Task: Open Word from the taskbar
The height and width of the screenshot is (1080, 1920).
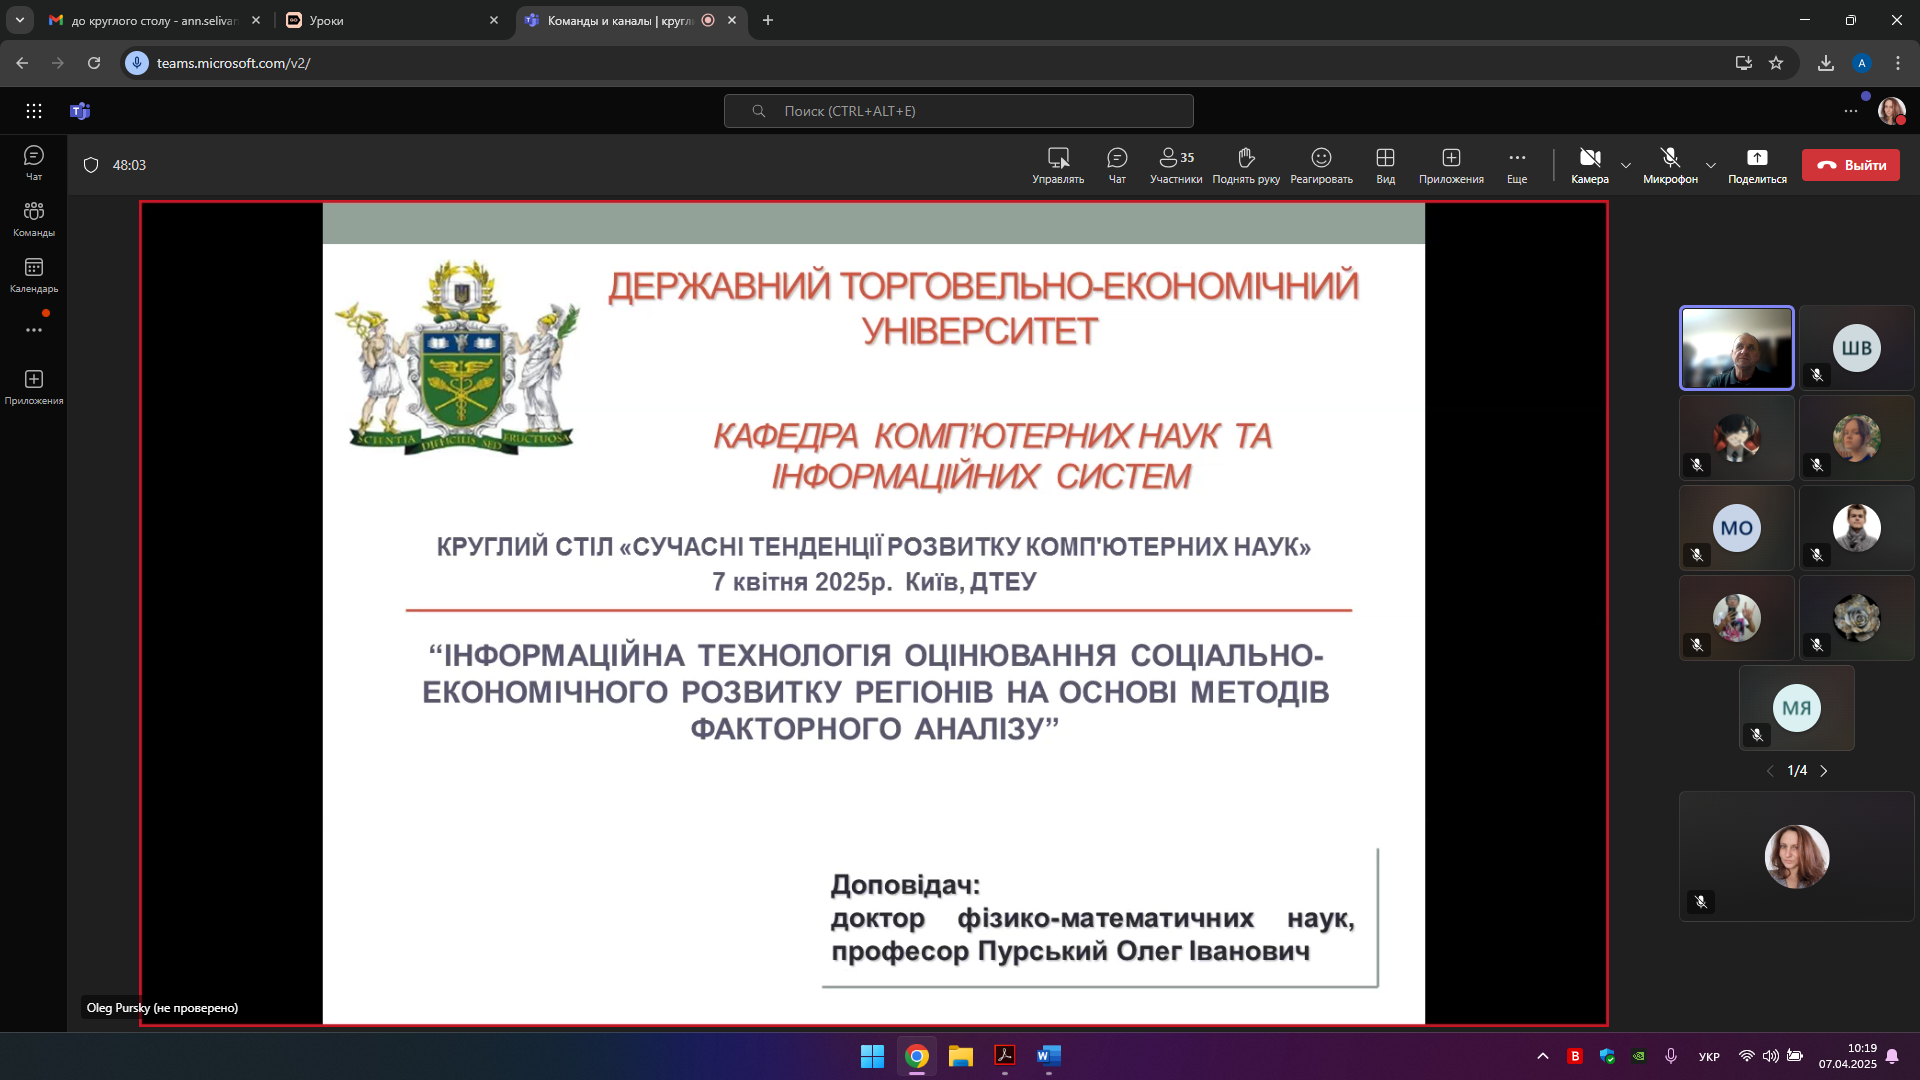Action: [x=1049, y=1056]
